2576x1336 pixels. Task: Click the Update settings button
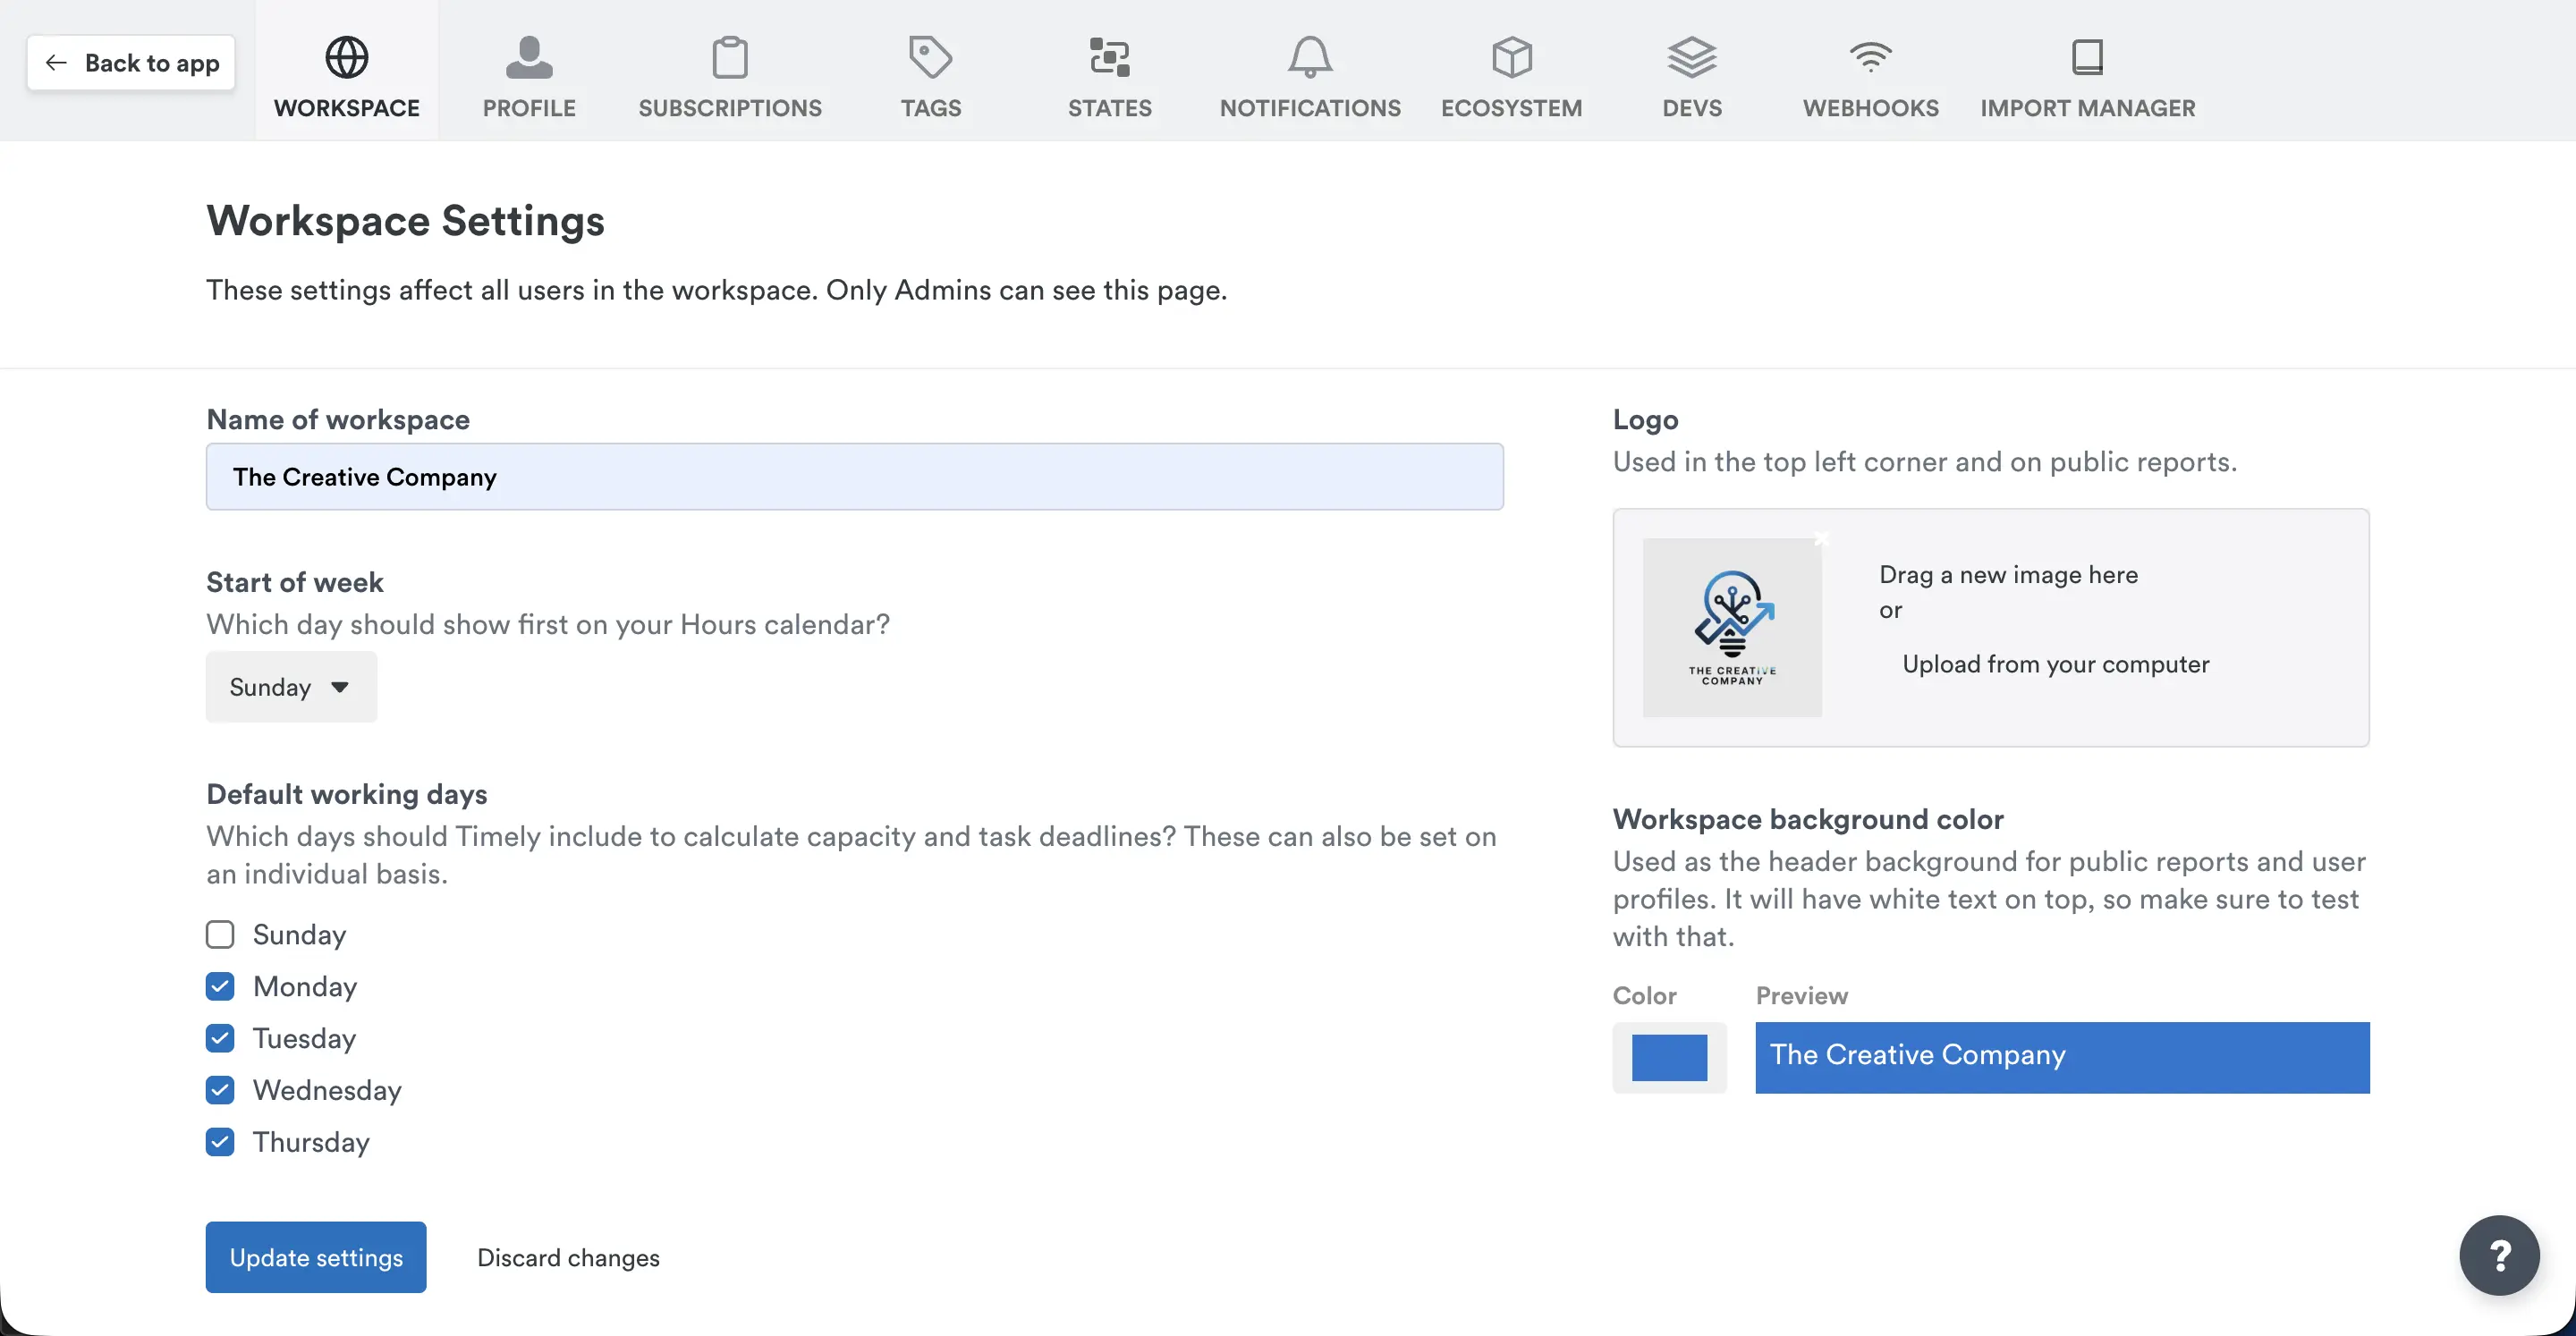point(316,1257)
